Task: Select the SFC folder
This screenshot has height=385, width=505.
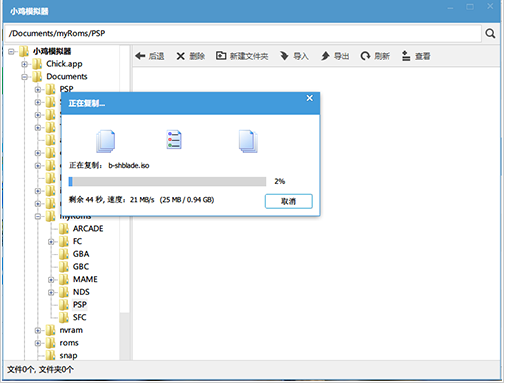Action: coord(79,317)
